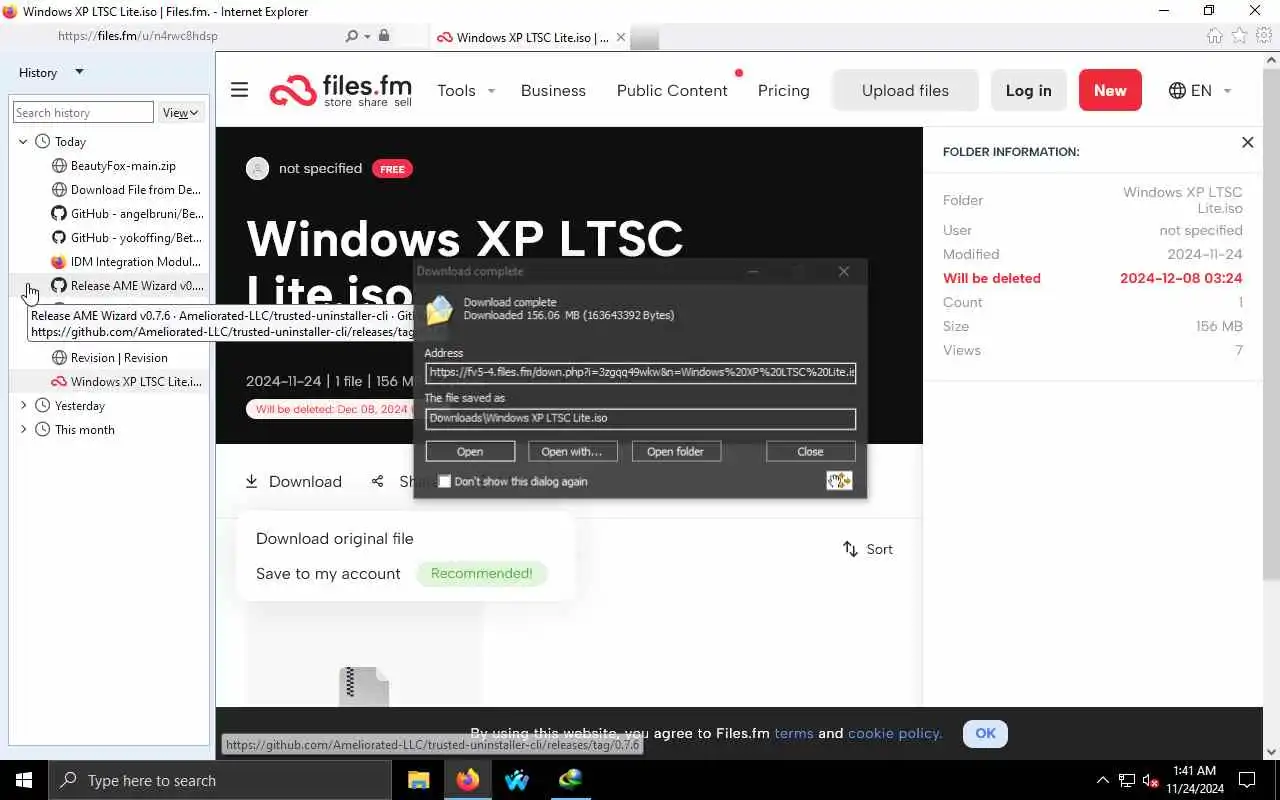The height and width of the screenshot is (800, 1280).
Task: Show hidden system tray icons
Action: coord(1103,780)
